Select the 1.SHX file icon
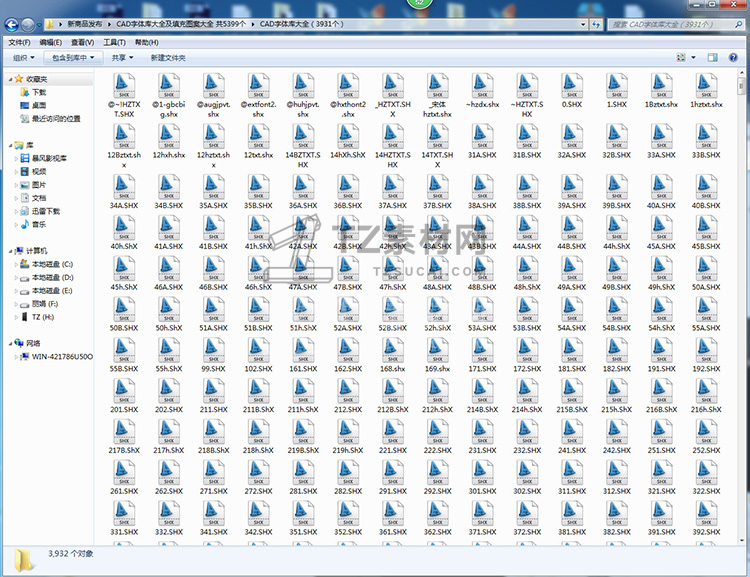This screenshot has width=750, height=577. [616, 88]
